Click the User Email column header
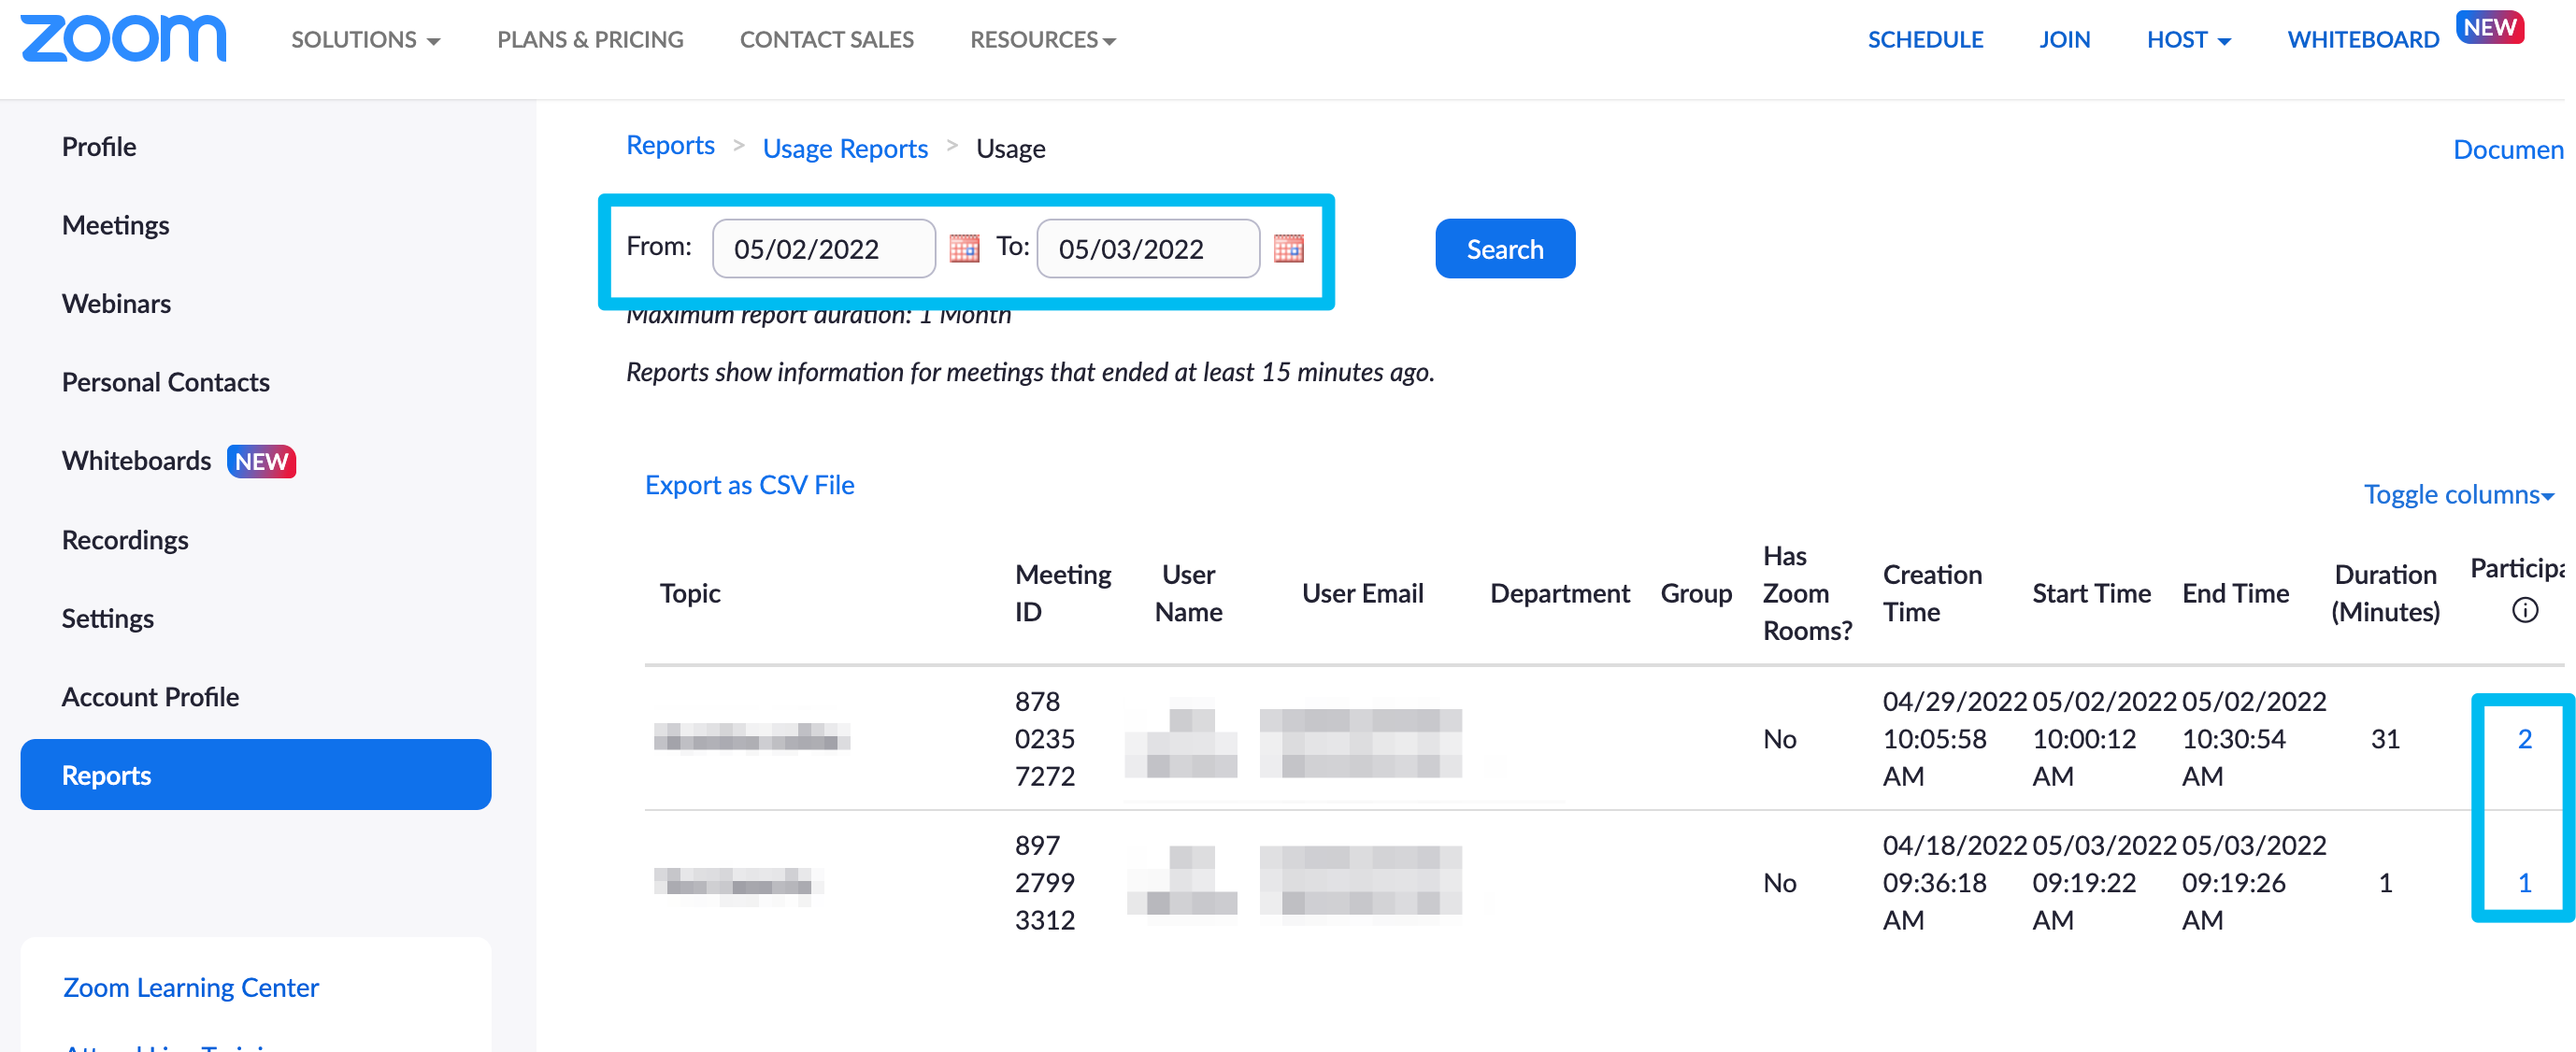Viewport: 2576px width, 1052px height. coord(1362,593)
